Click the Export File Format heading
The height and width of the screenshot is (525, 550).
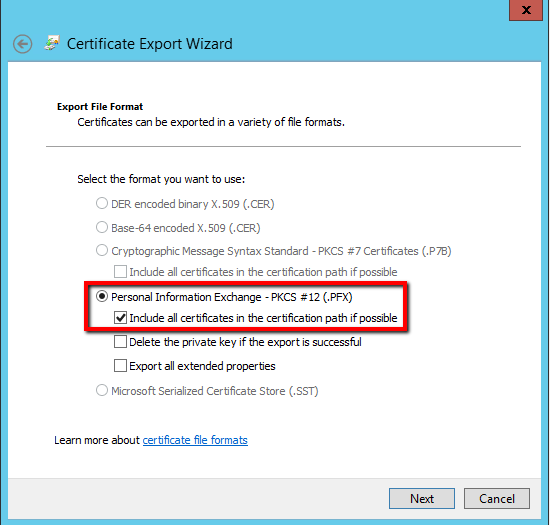[100, 107]
